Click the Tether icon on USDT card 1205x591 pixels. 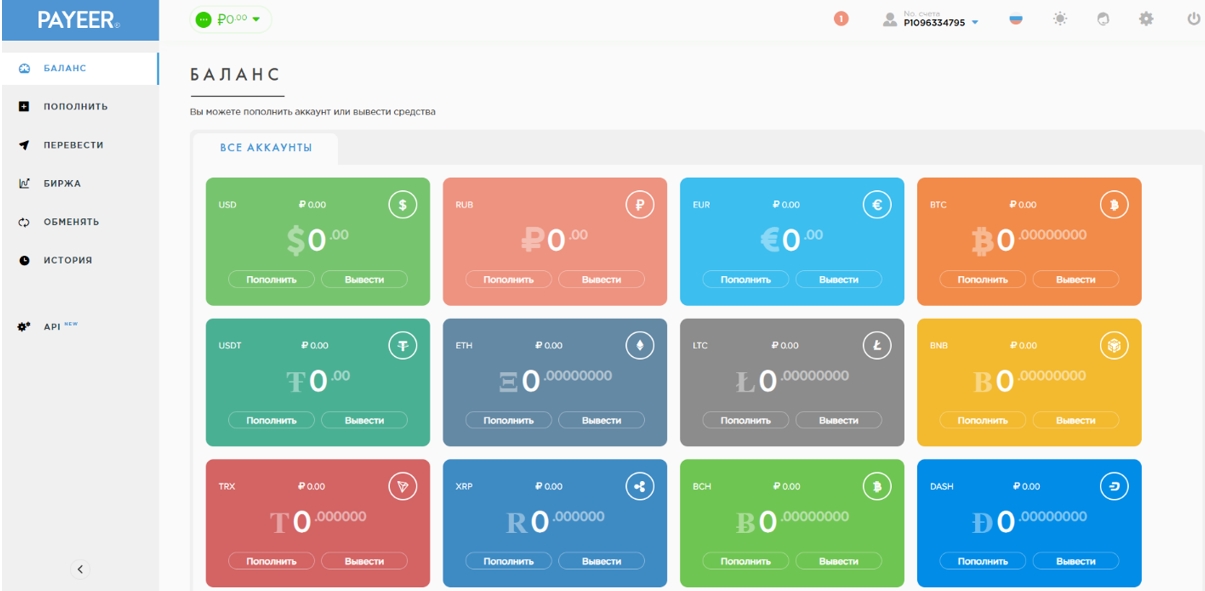pos(402,346)
